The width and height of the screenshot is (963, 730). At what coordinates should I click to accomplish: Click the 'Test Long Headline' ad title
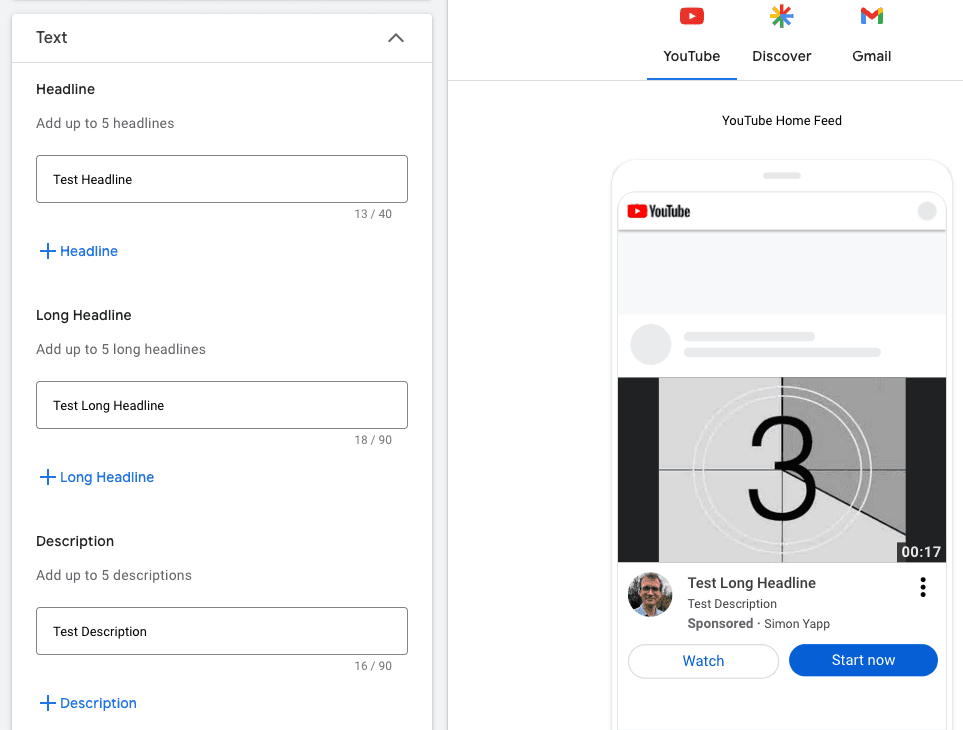pos(751,583)
